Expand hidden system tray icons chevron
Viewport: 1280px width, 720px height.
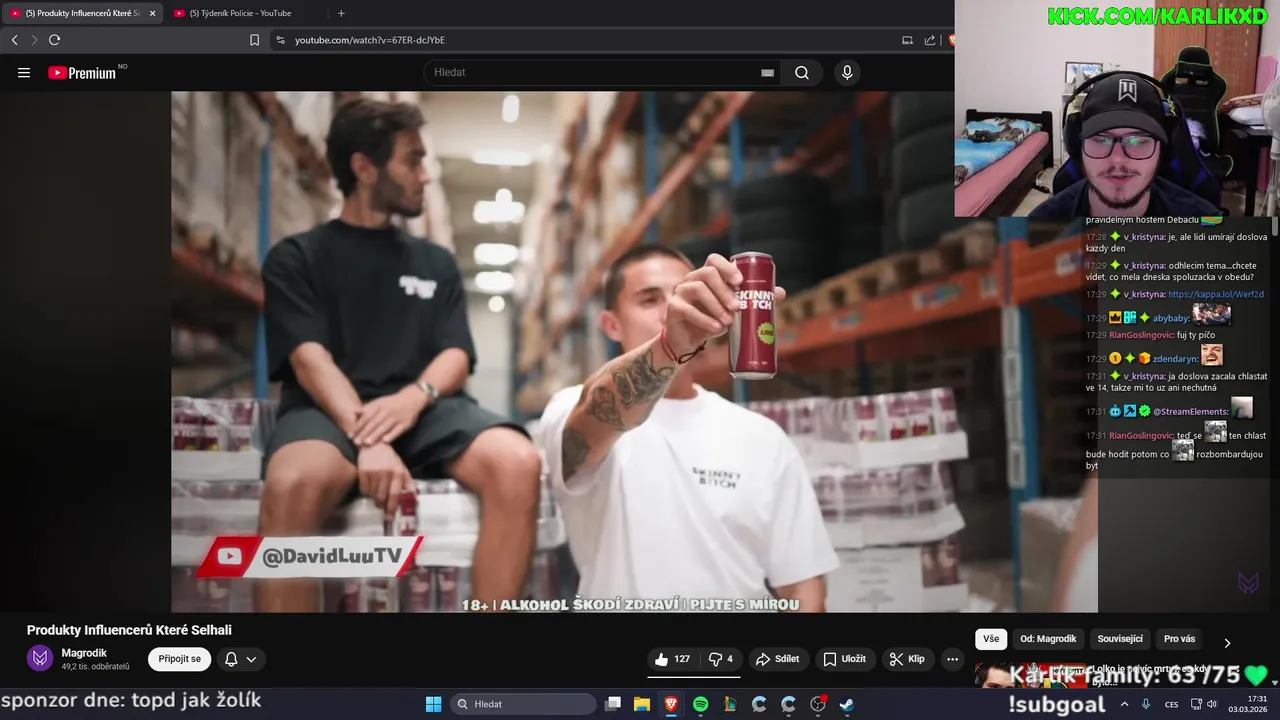[x=1124, y=704]
